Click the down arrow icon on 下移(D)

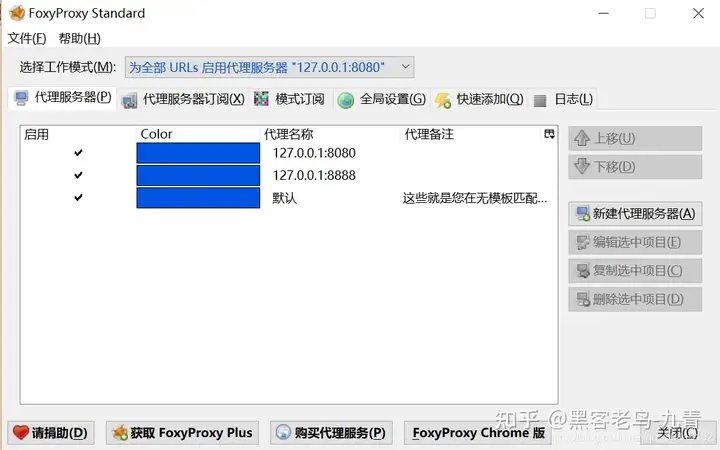pos(582,166)
